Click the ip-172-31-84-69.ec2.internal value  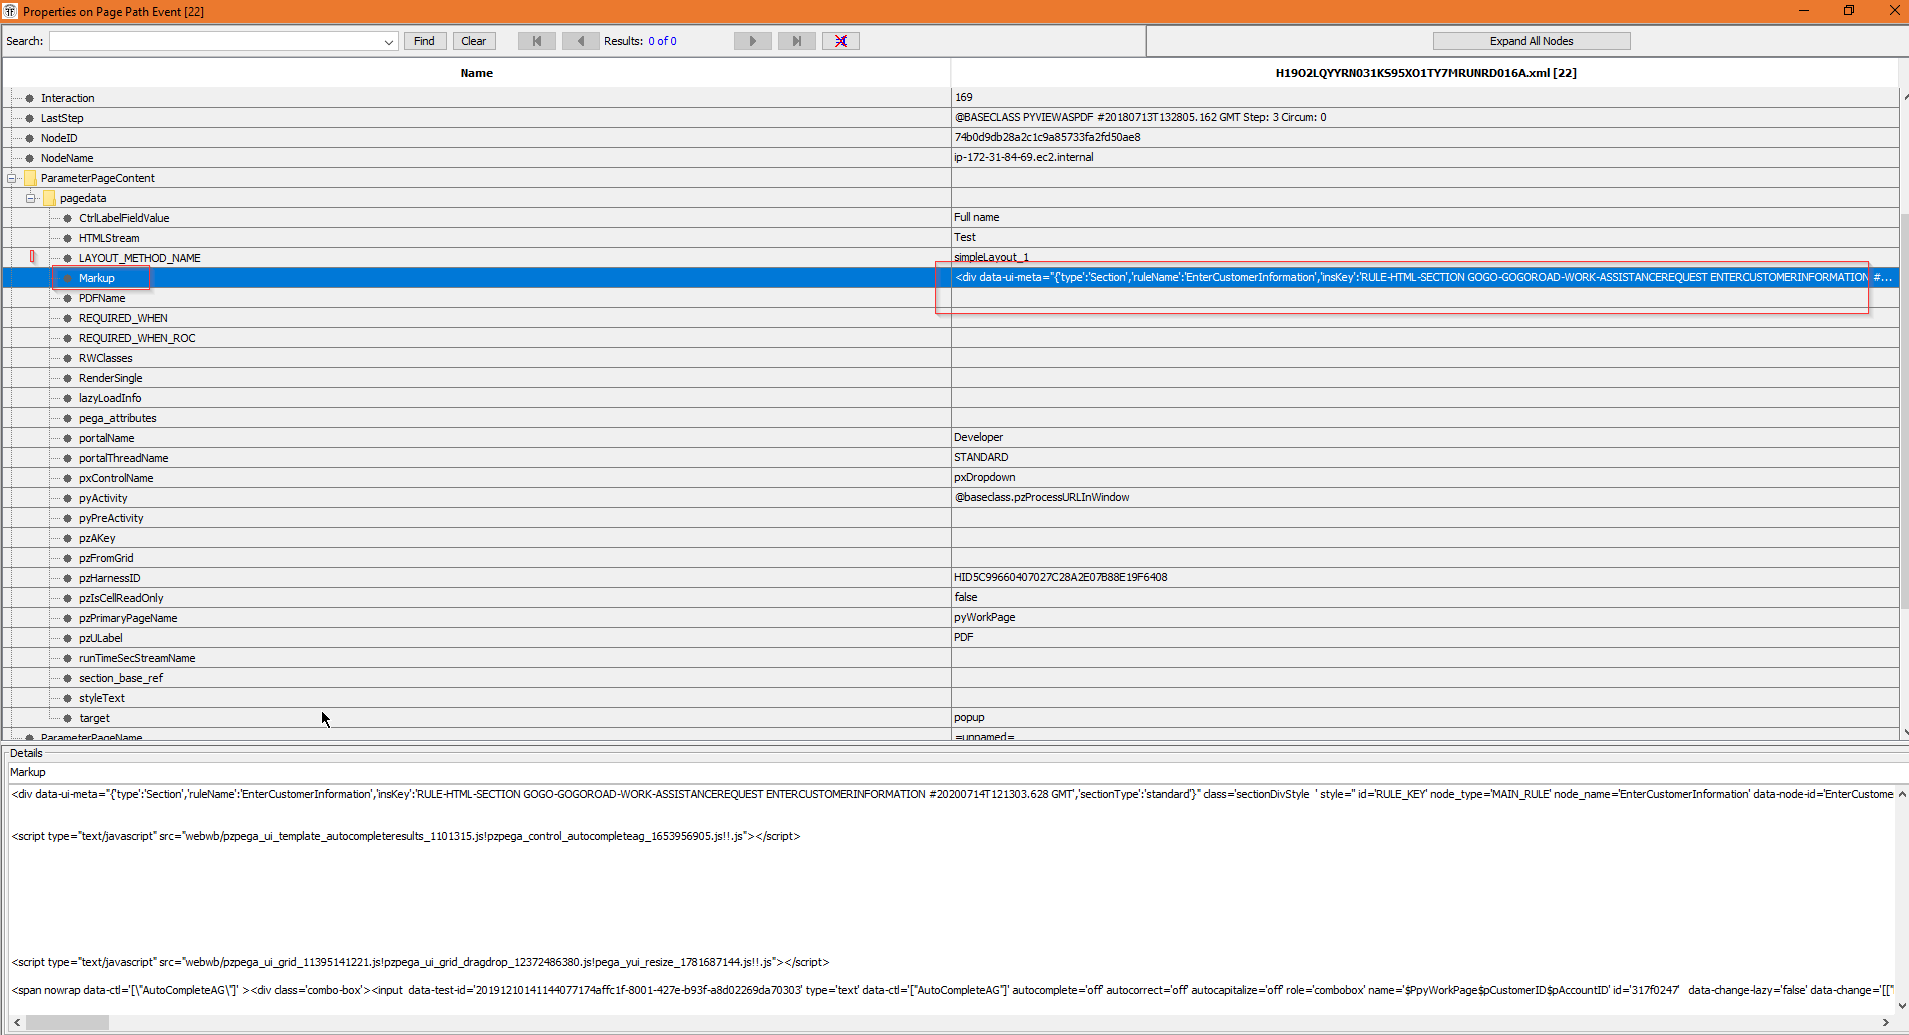1023,157
